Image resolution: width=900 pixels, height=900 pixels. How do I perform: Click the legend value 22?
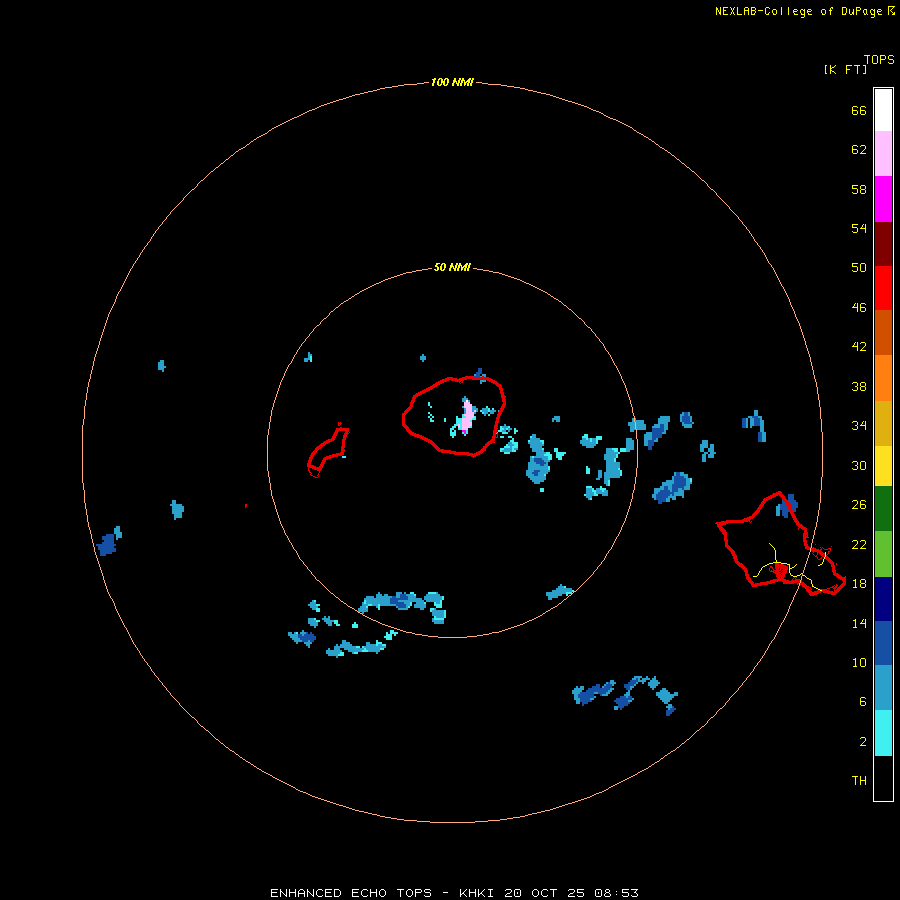click(859, 544)
